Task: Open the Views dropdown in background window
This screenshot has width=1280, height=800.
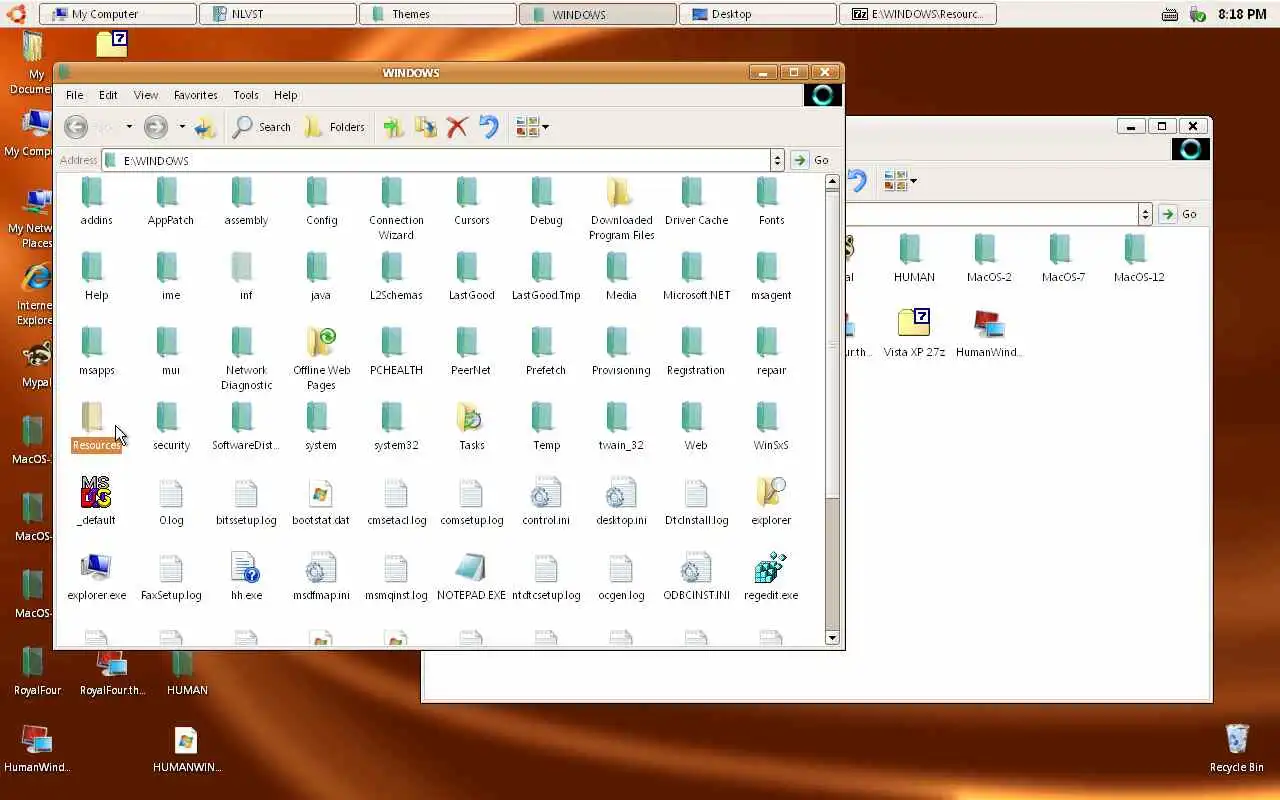Action: [900, 181]
